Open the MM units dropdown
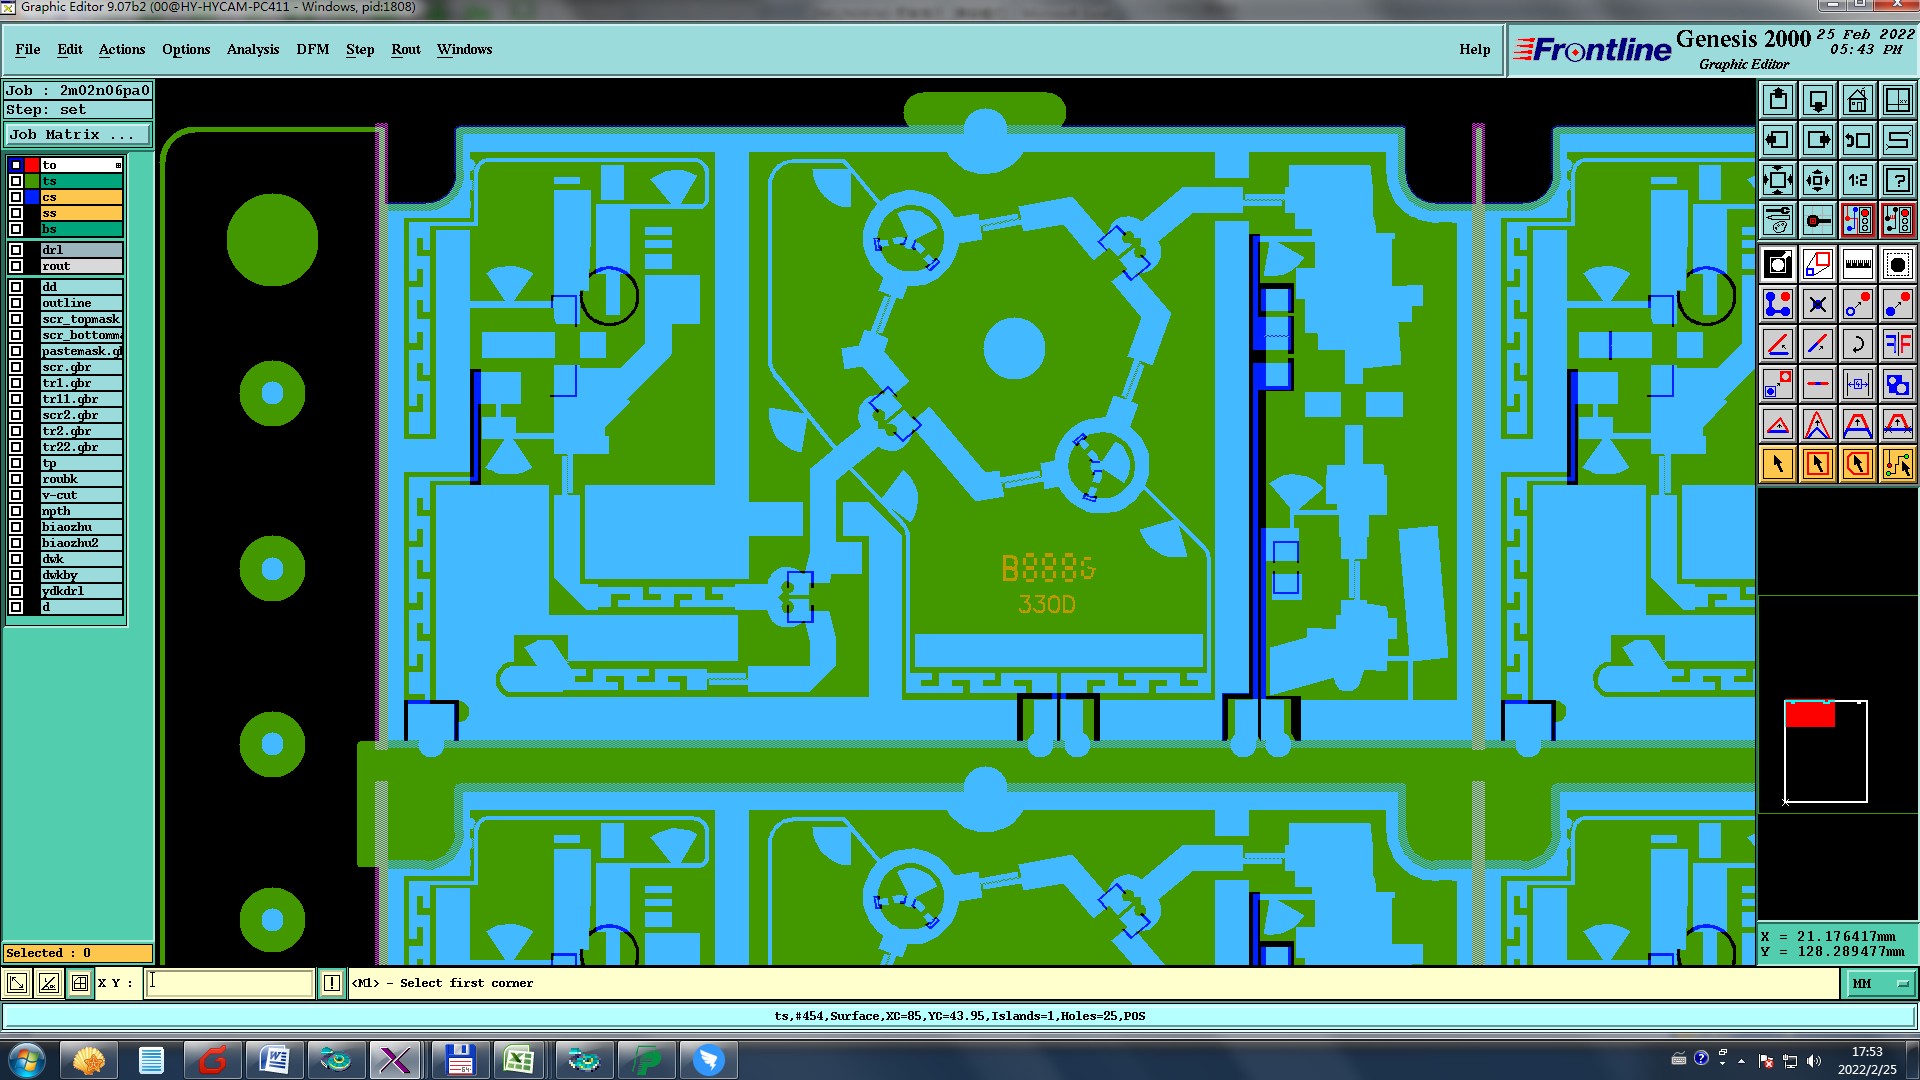This screenshot has height=1080, width=1920. point(1880,984)
